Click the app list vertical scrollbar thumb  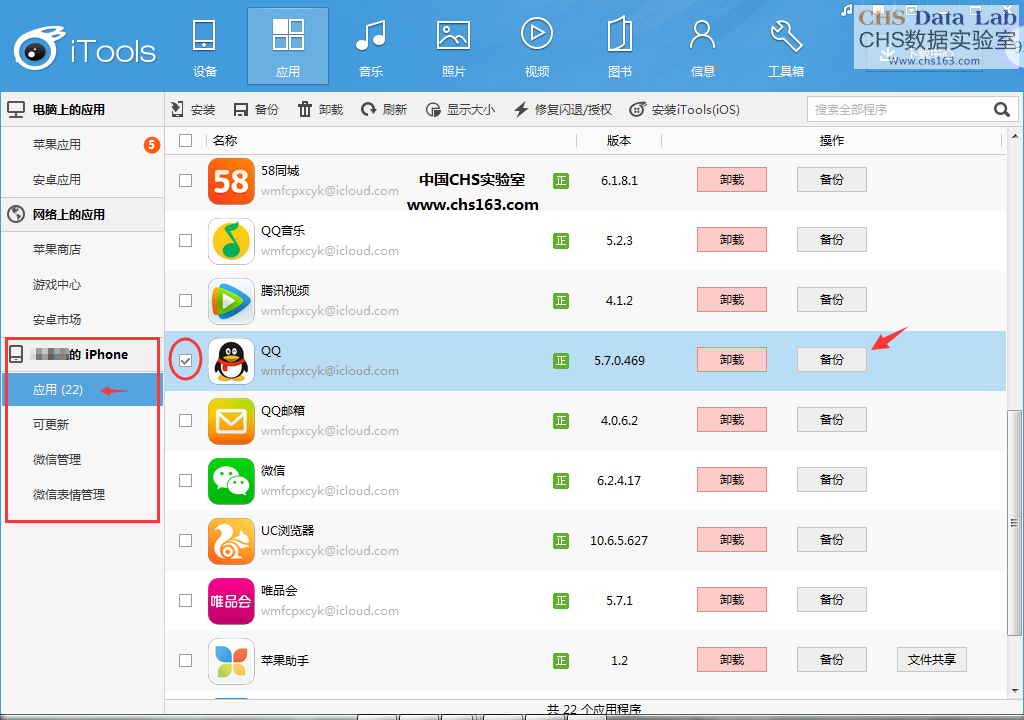click(1014, 523)
